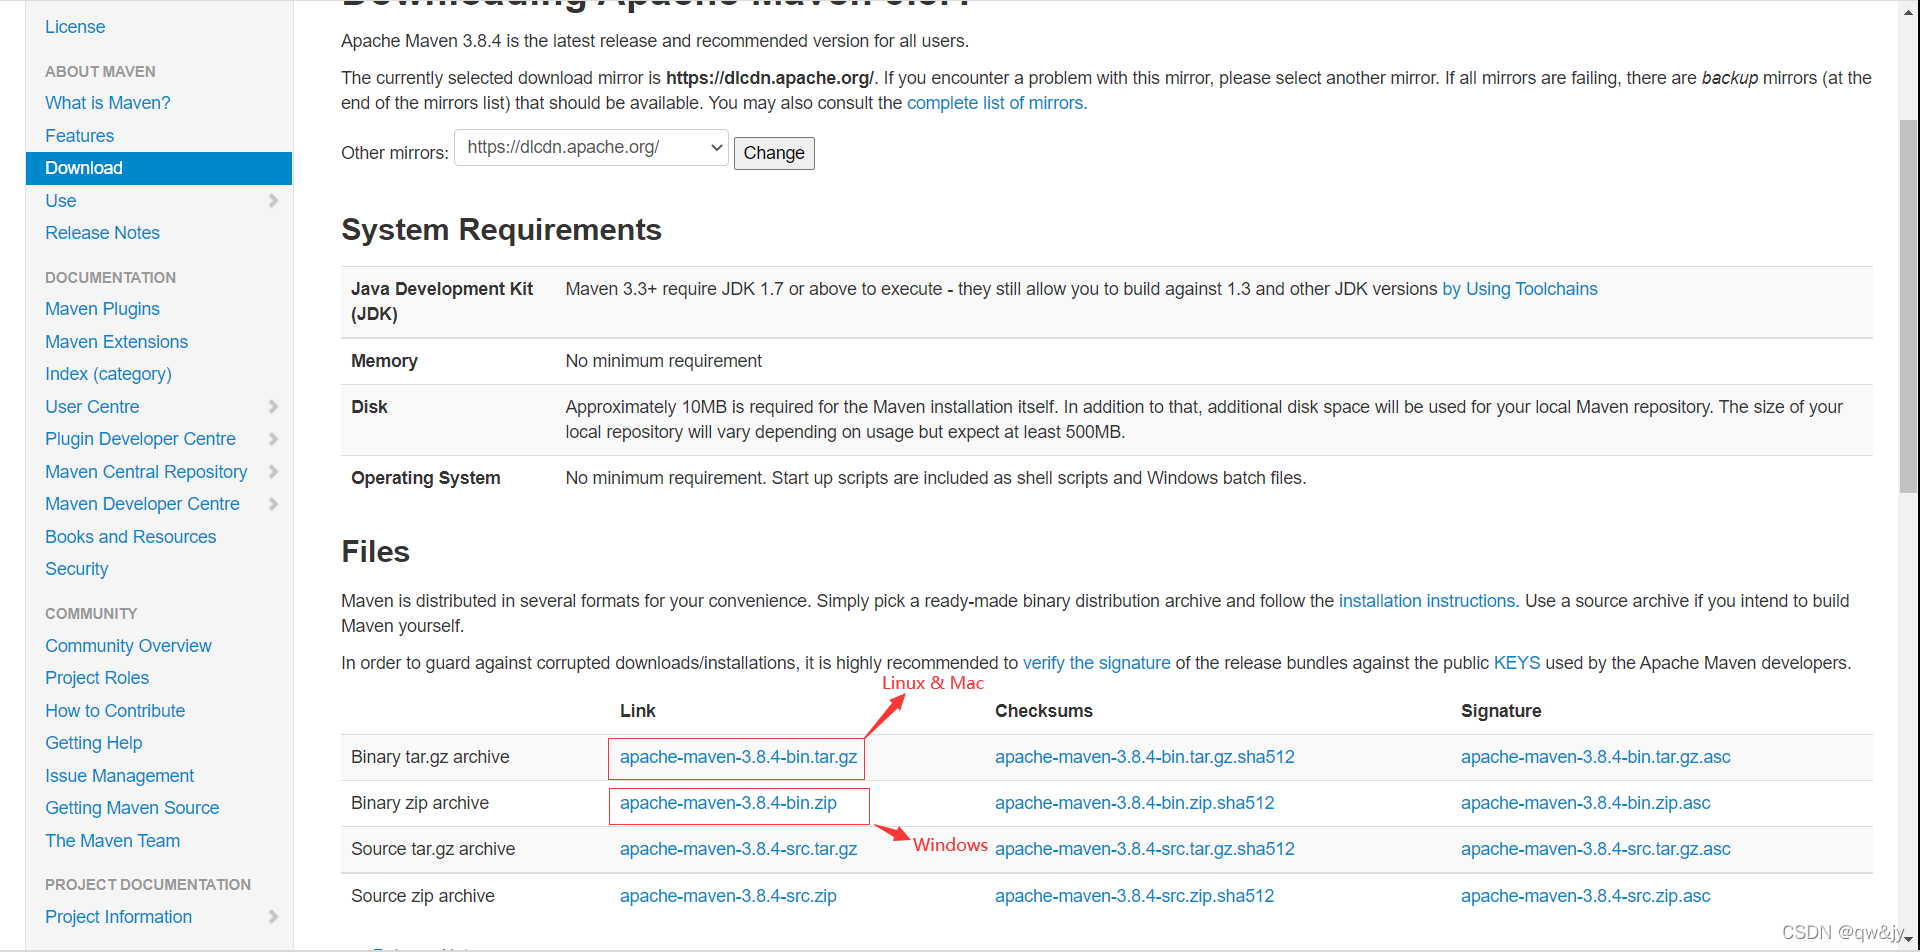Open Getting Maven Source link
Viewport: 1920px width, 952px height.
132,808
